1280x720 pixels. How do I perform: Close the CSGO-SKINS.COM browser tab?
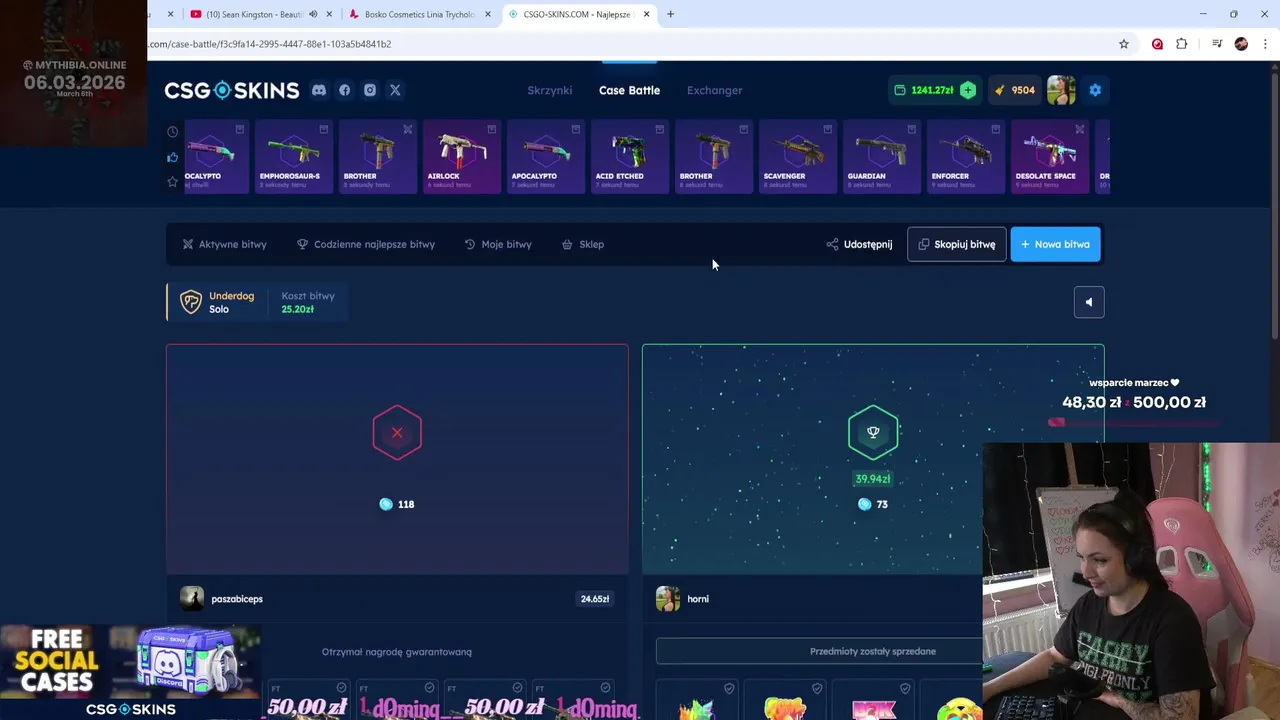tap(647, 14)
